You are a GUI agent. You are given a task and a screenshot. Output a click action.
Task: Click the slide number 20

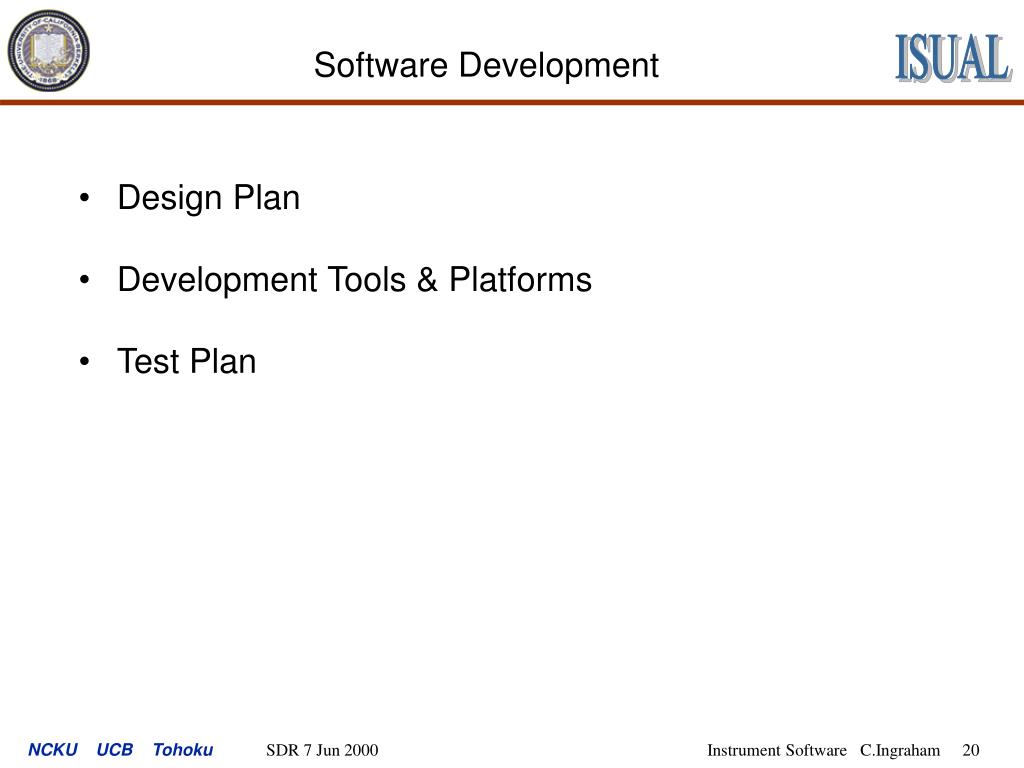(x=971, y=750)
